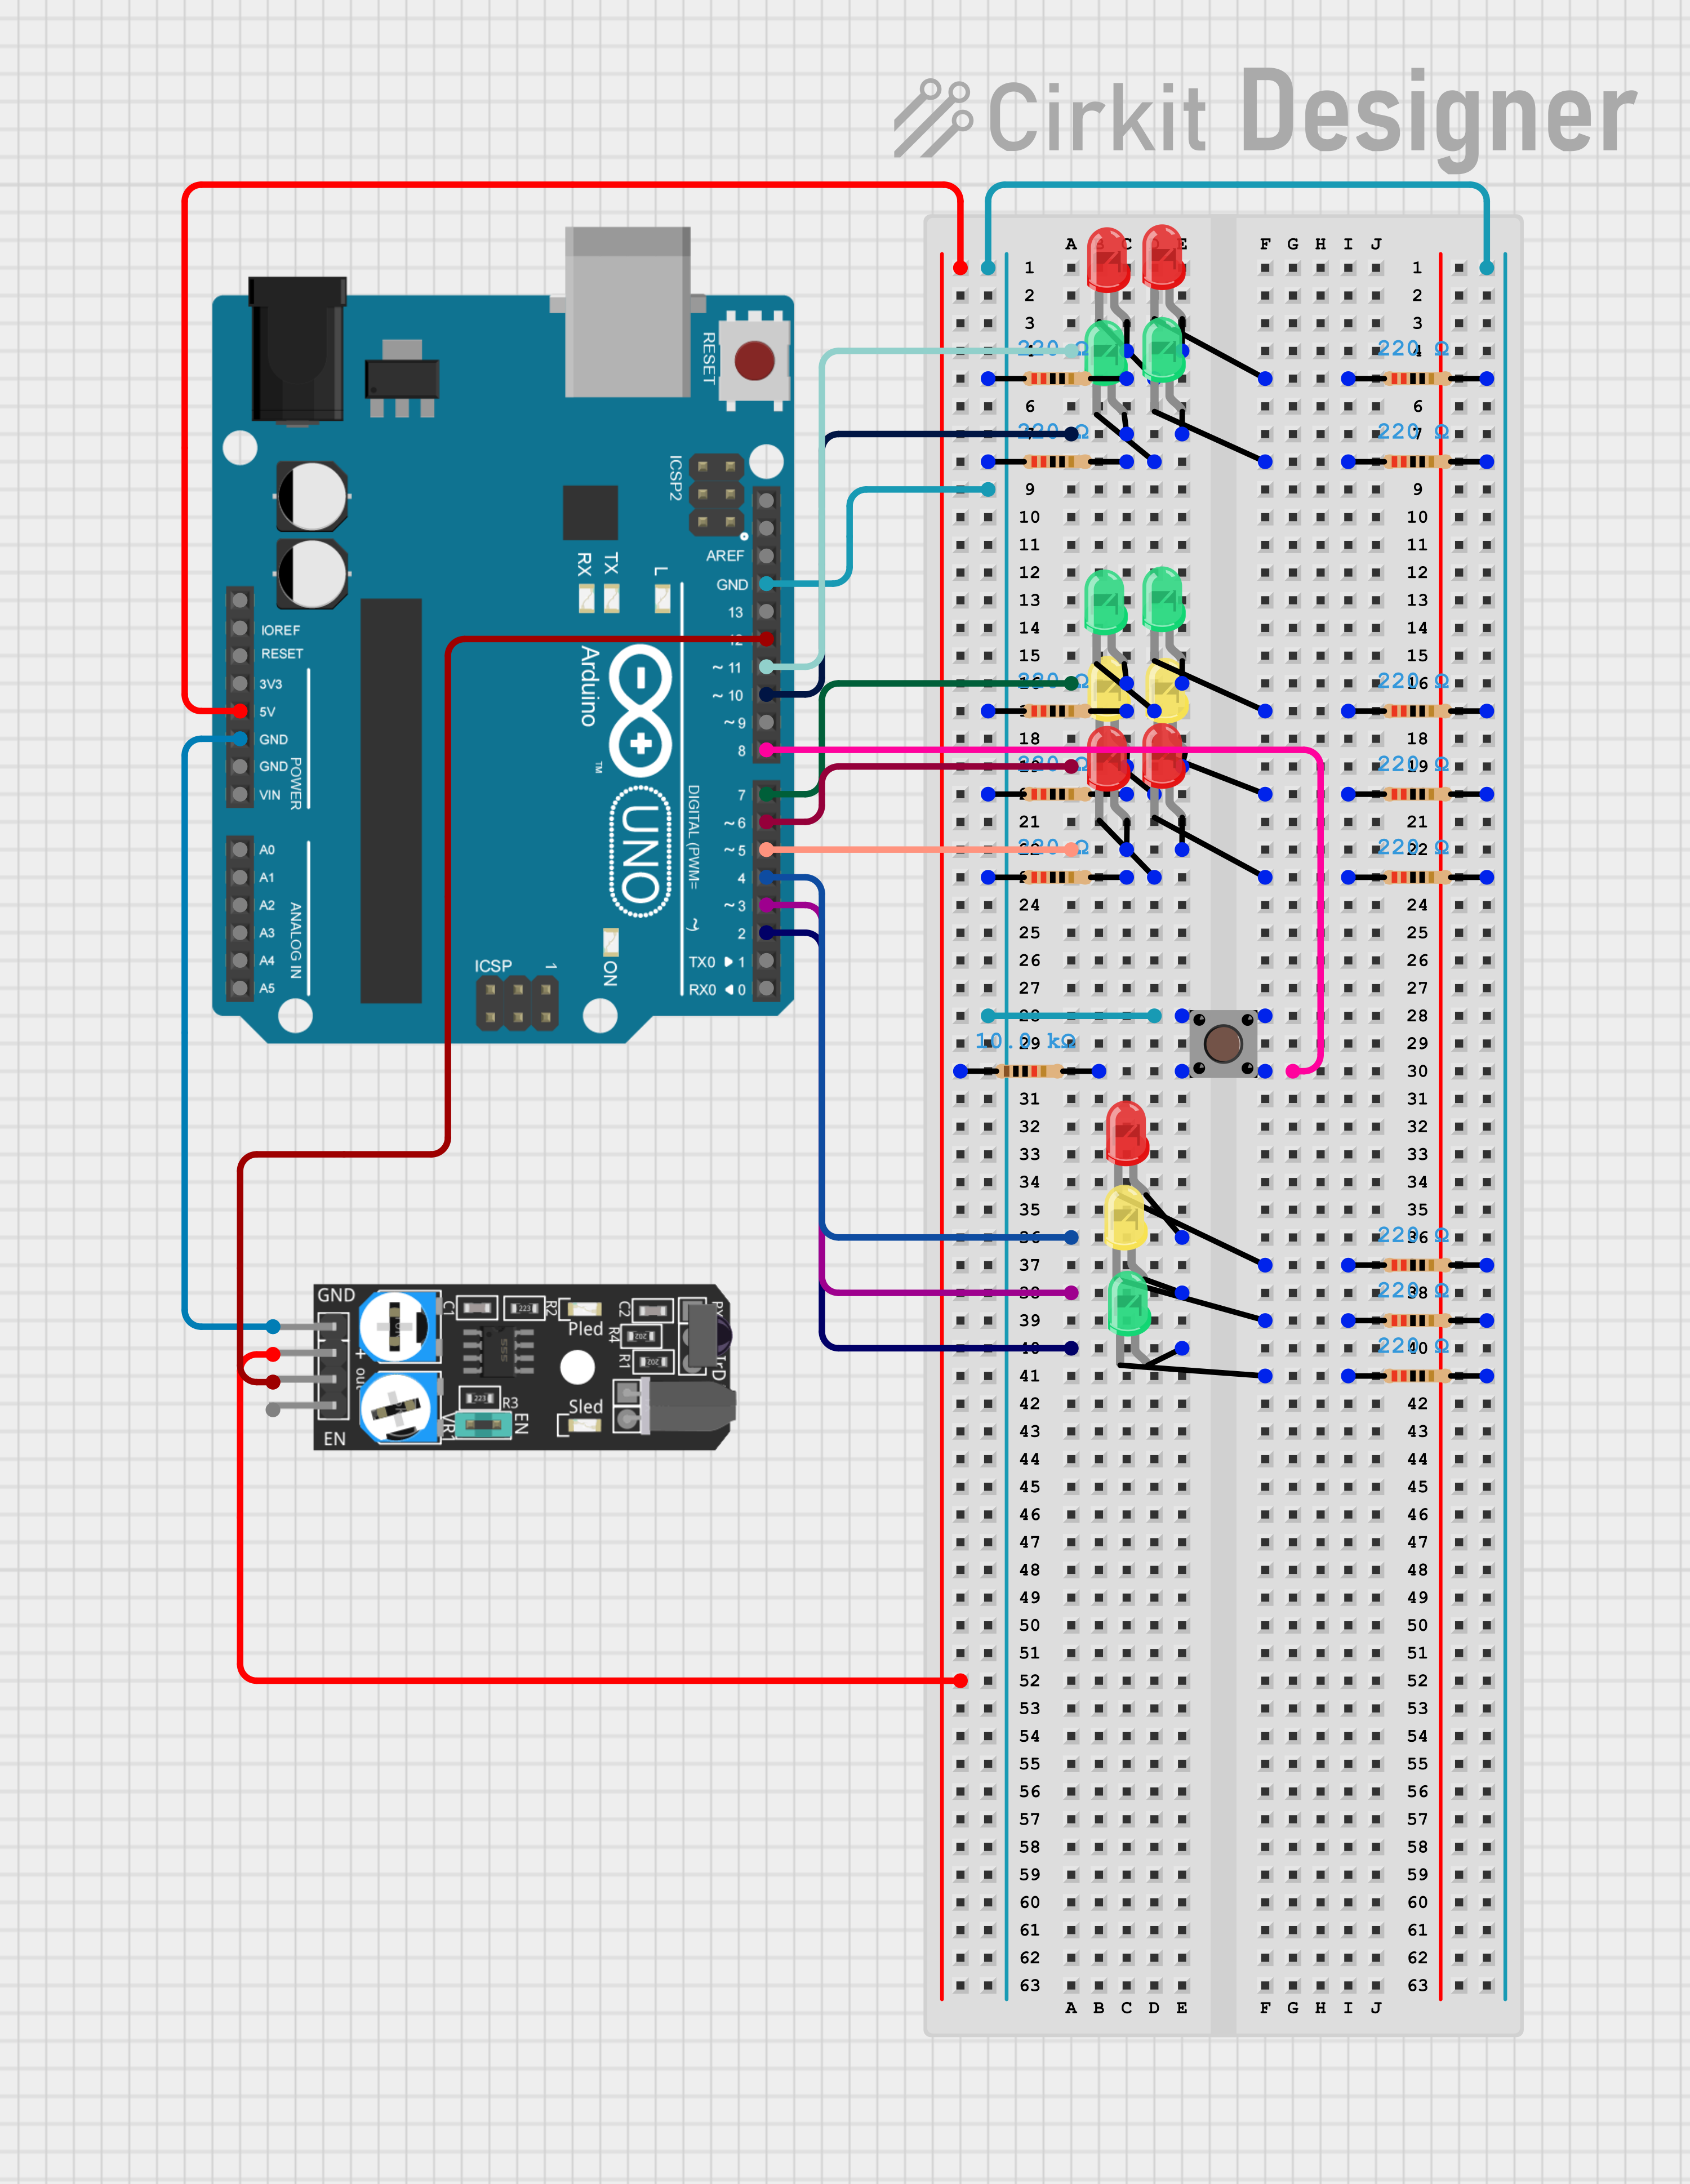Select the Arduino black DC power jack
Screen dimensions: 1690x2184
pos(298,350)
